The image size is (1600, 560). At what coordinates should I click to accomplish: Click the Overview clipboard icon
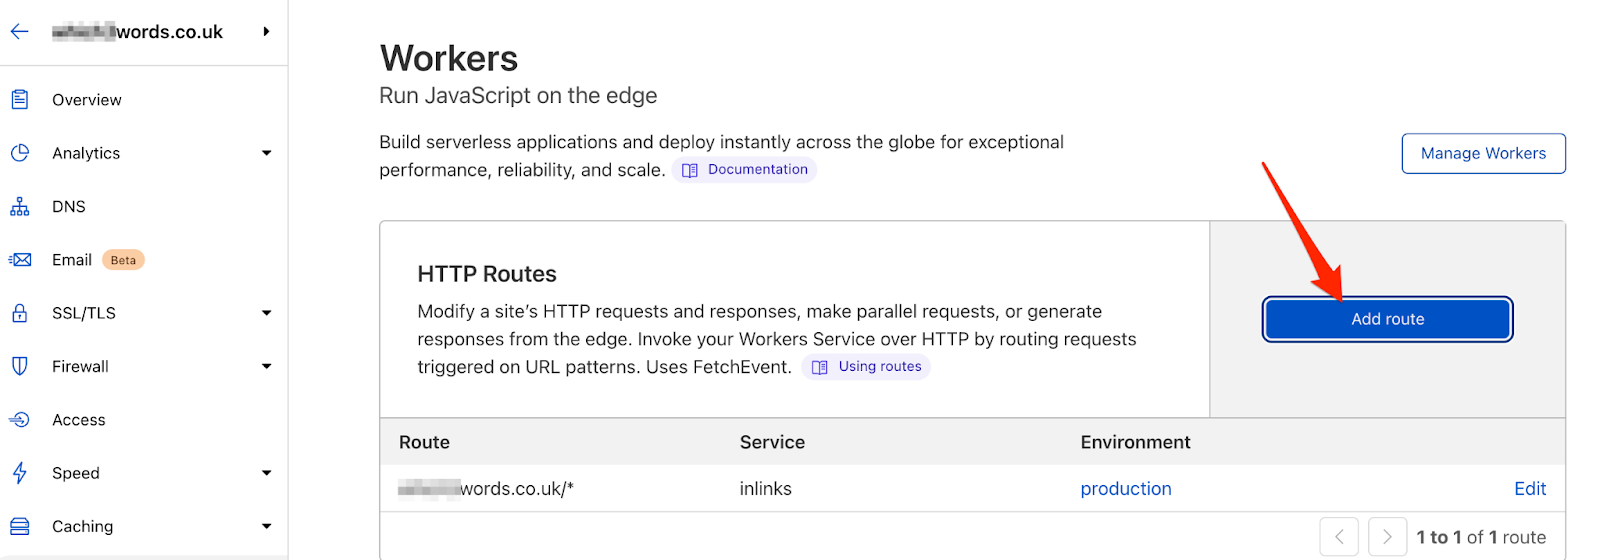point(19,100)
